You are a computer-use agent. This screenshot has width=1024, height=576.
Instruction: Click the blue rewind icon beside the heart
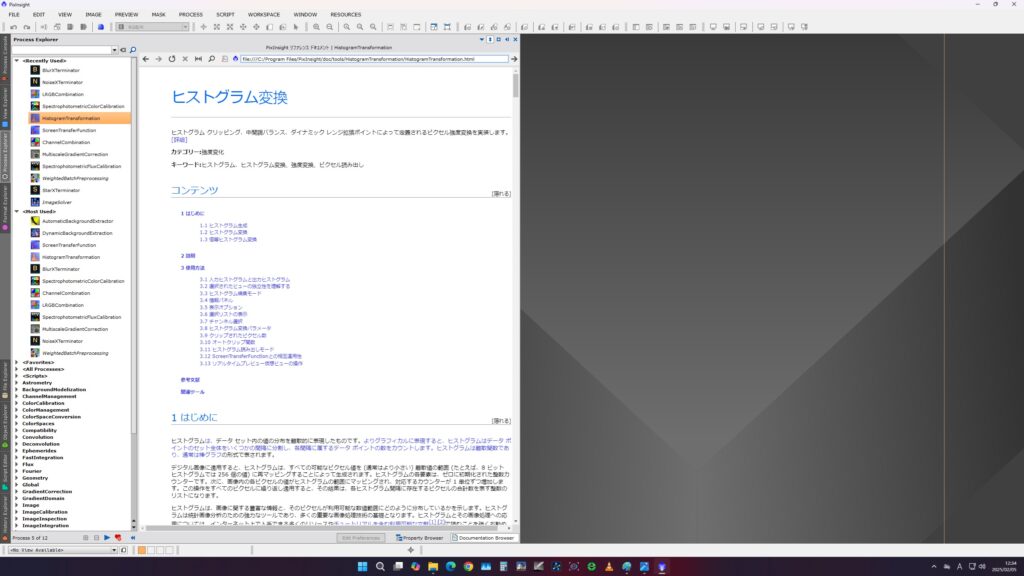(x=133, y=537)
